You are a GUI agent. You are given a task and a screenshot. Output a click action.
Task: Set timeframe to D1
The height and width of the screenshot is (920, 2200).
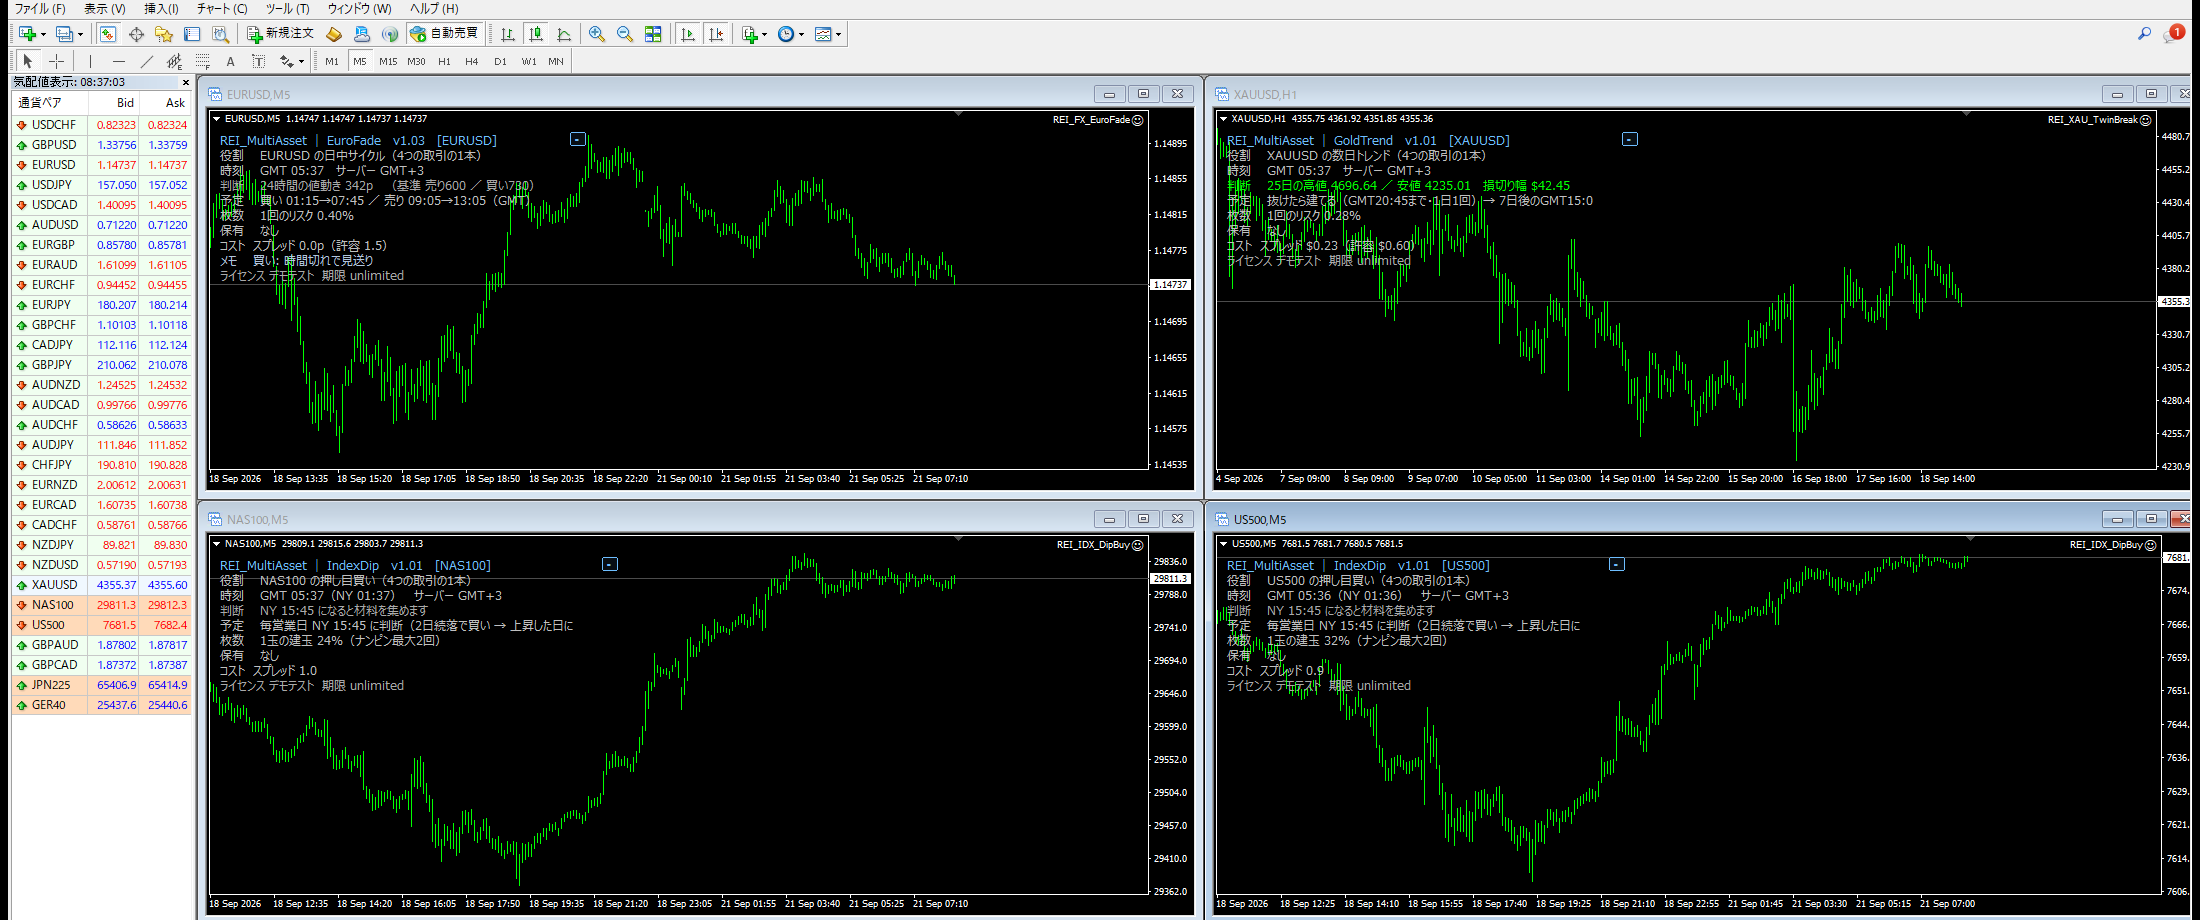coord(500,61)
